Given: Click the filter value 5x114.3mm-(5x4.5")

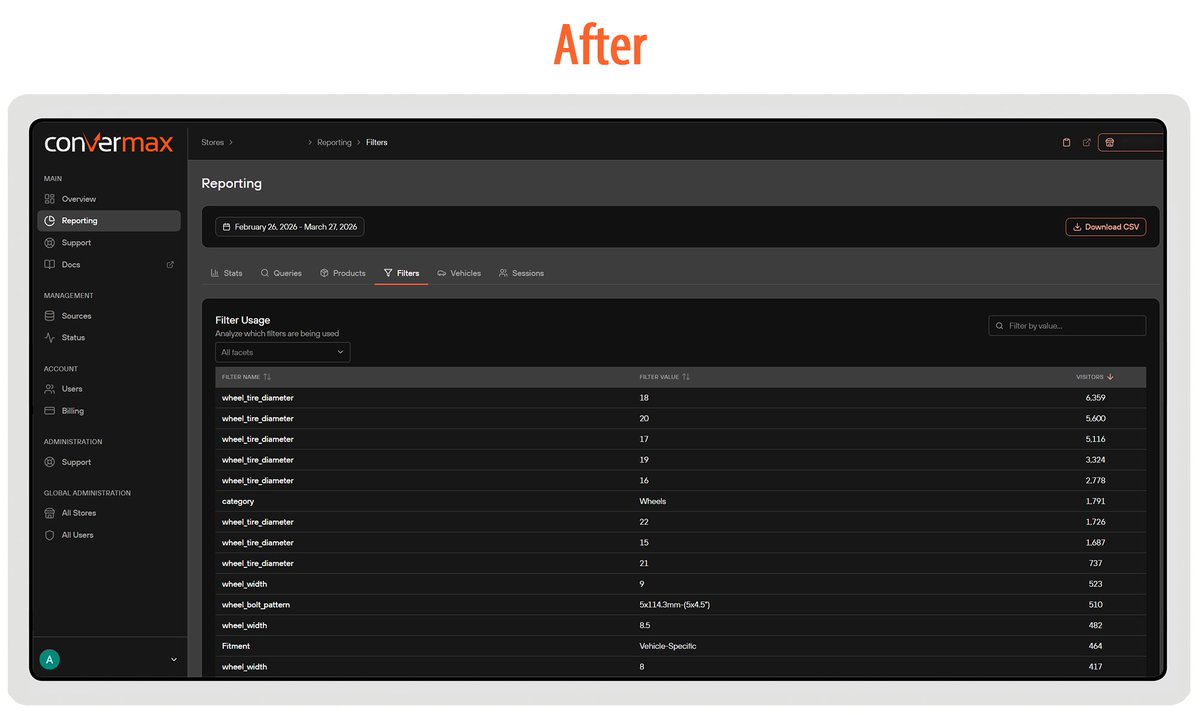Looking at the screenshot, I should click(675, 605).
